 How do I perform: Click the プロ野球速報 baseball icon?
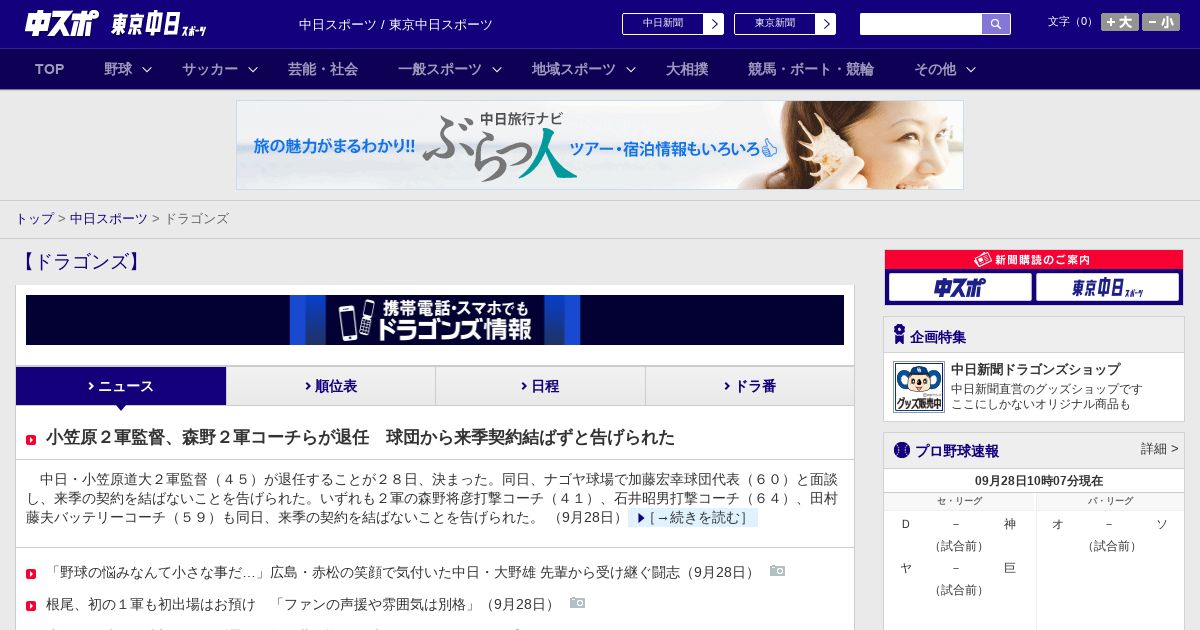coord(902,450)
